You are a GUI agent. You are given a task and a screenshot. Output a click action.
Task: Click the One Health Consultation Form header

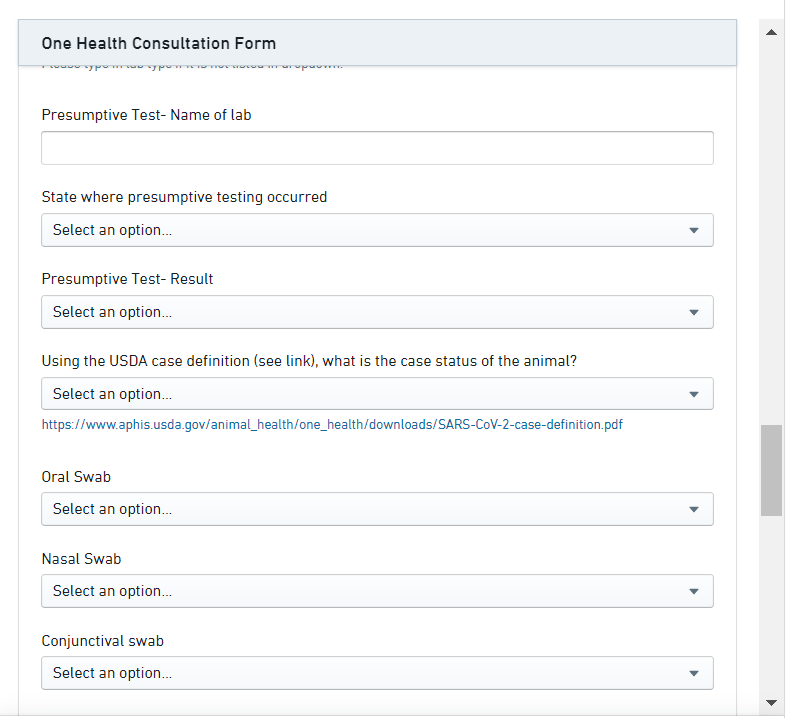coord(159,43)
